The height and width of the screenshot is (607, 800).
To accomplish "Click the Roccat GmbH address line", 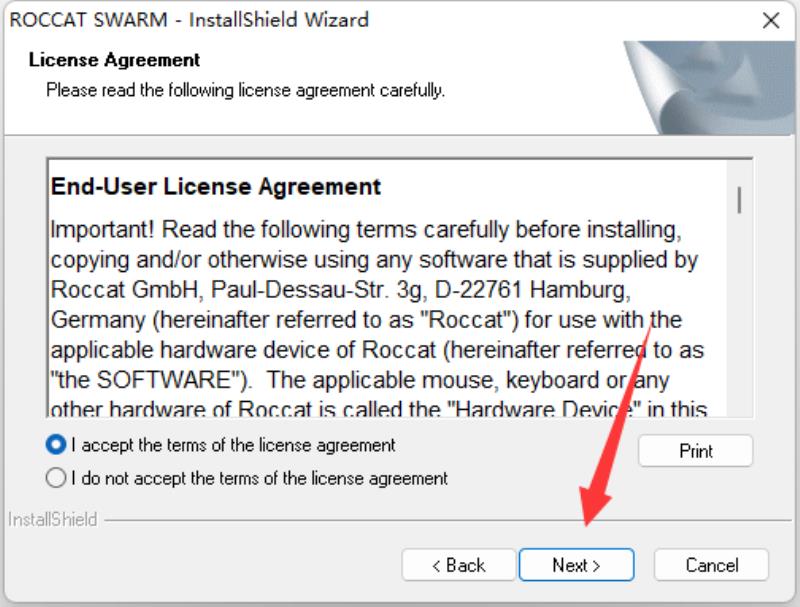I will 341,290.
